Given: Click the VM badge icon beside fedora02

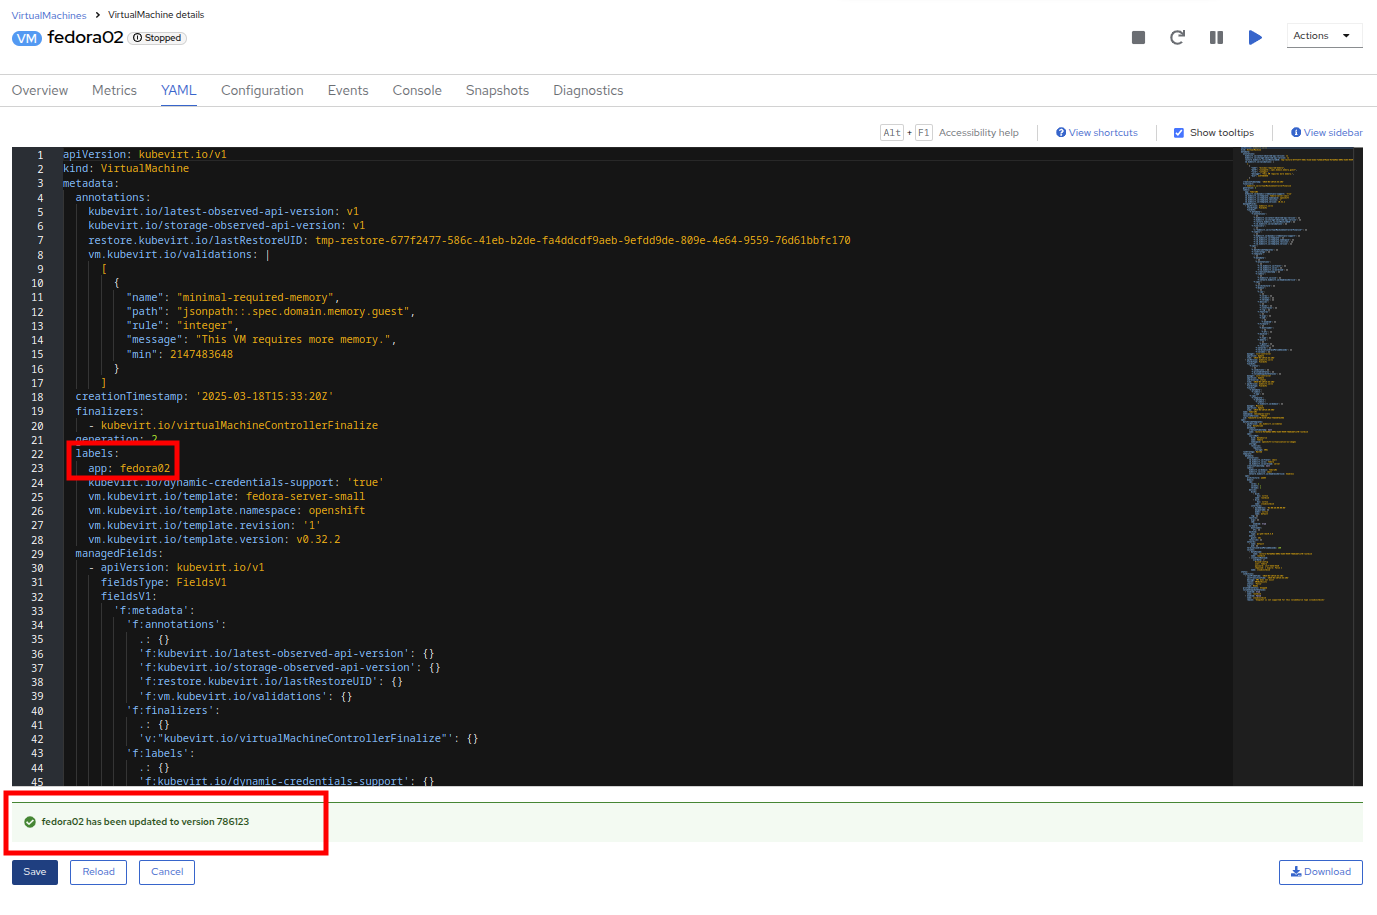Looking at the screenshot, I should (x=27, y=38).
